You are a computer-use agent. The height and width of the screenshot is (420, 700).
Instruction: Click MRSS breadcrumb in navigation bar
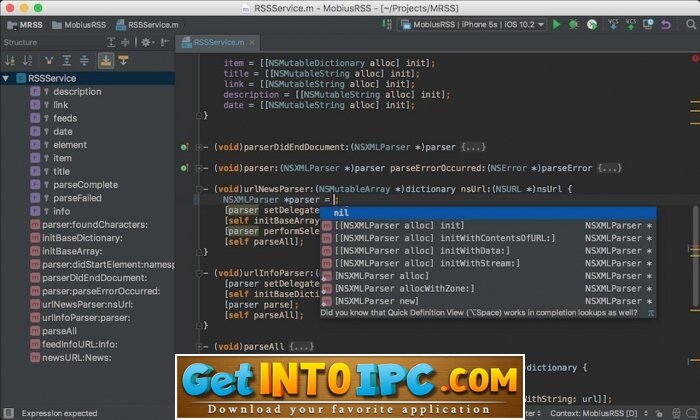(x=25, y=25)
